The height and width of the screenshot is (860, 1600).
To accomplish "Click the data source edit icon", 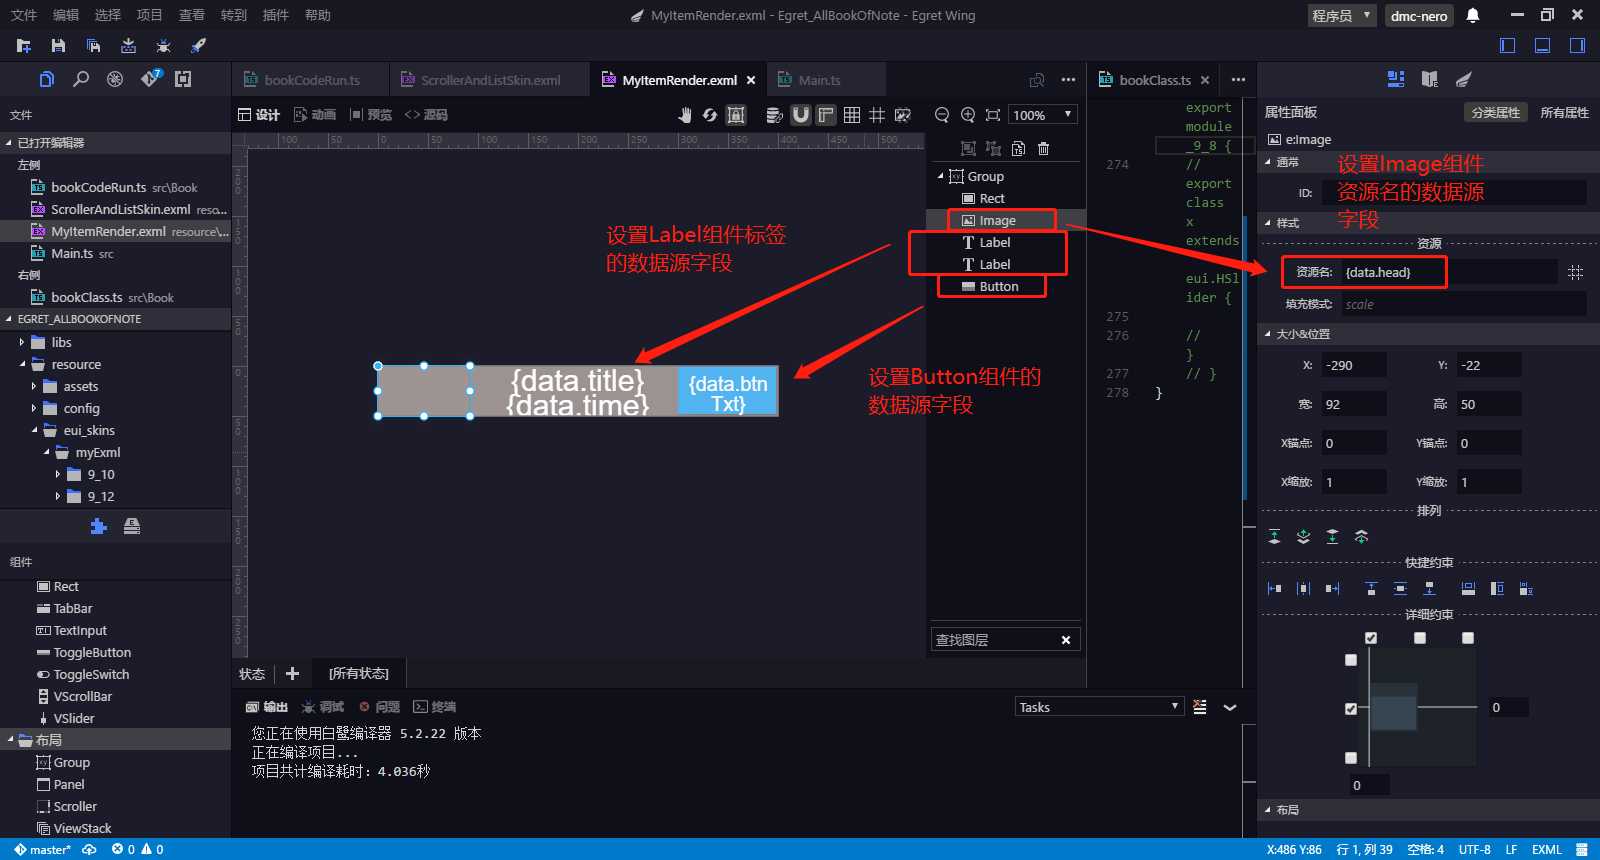I will pos(774,115).
